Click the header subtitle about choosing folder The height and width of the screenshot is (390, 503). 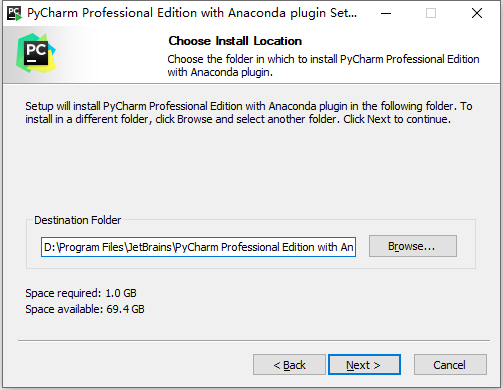[323, 66]
